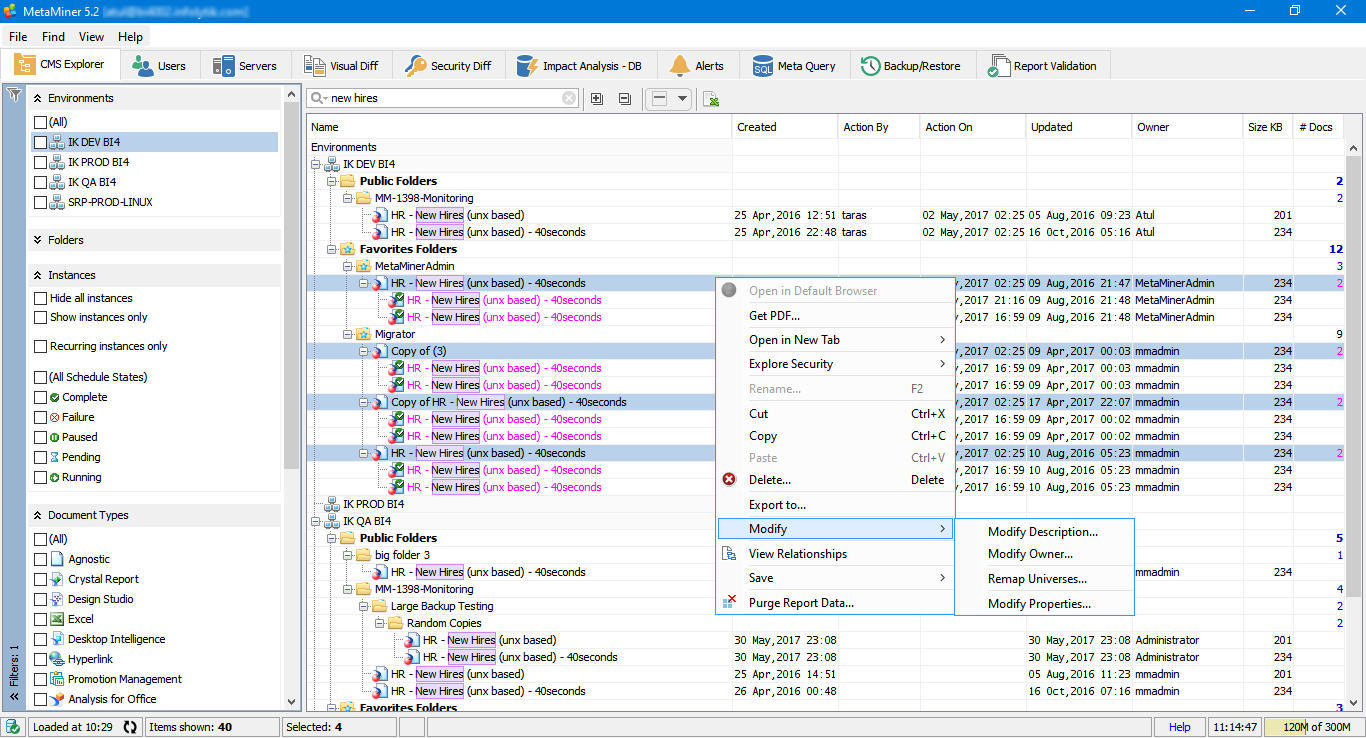Click the refresh icon in status bar
Screen dimensions: 1366x738
point(130,727)
